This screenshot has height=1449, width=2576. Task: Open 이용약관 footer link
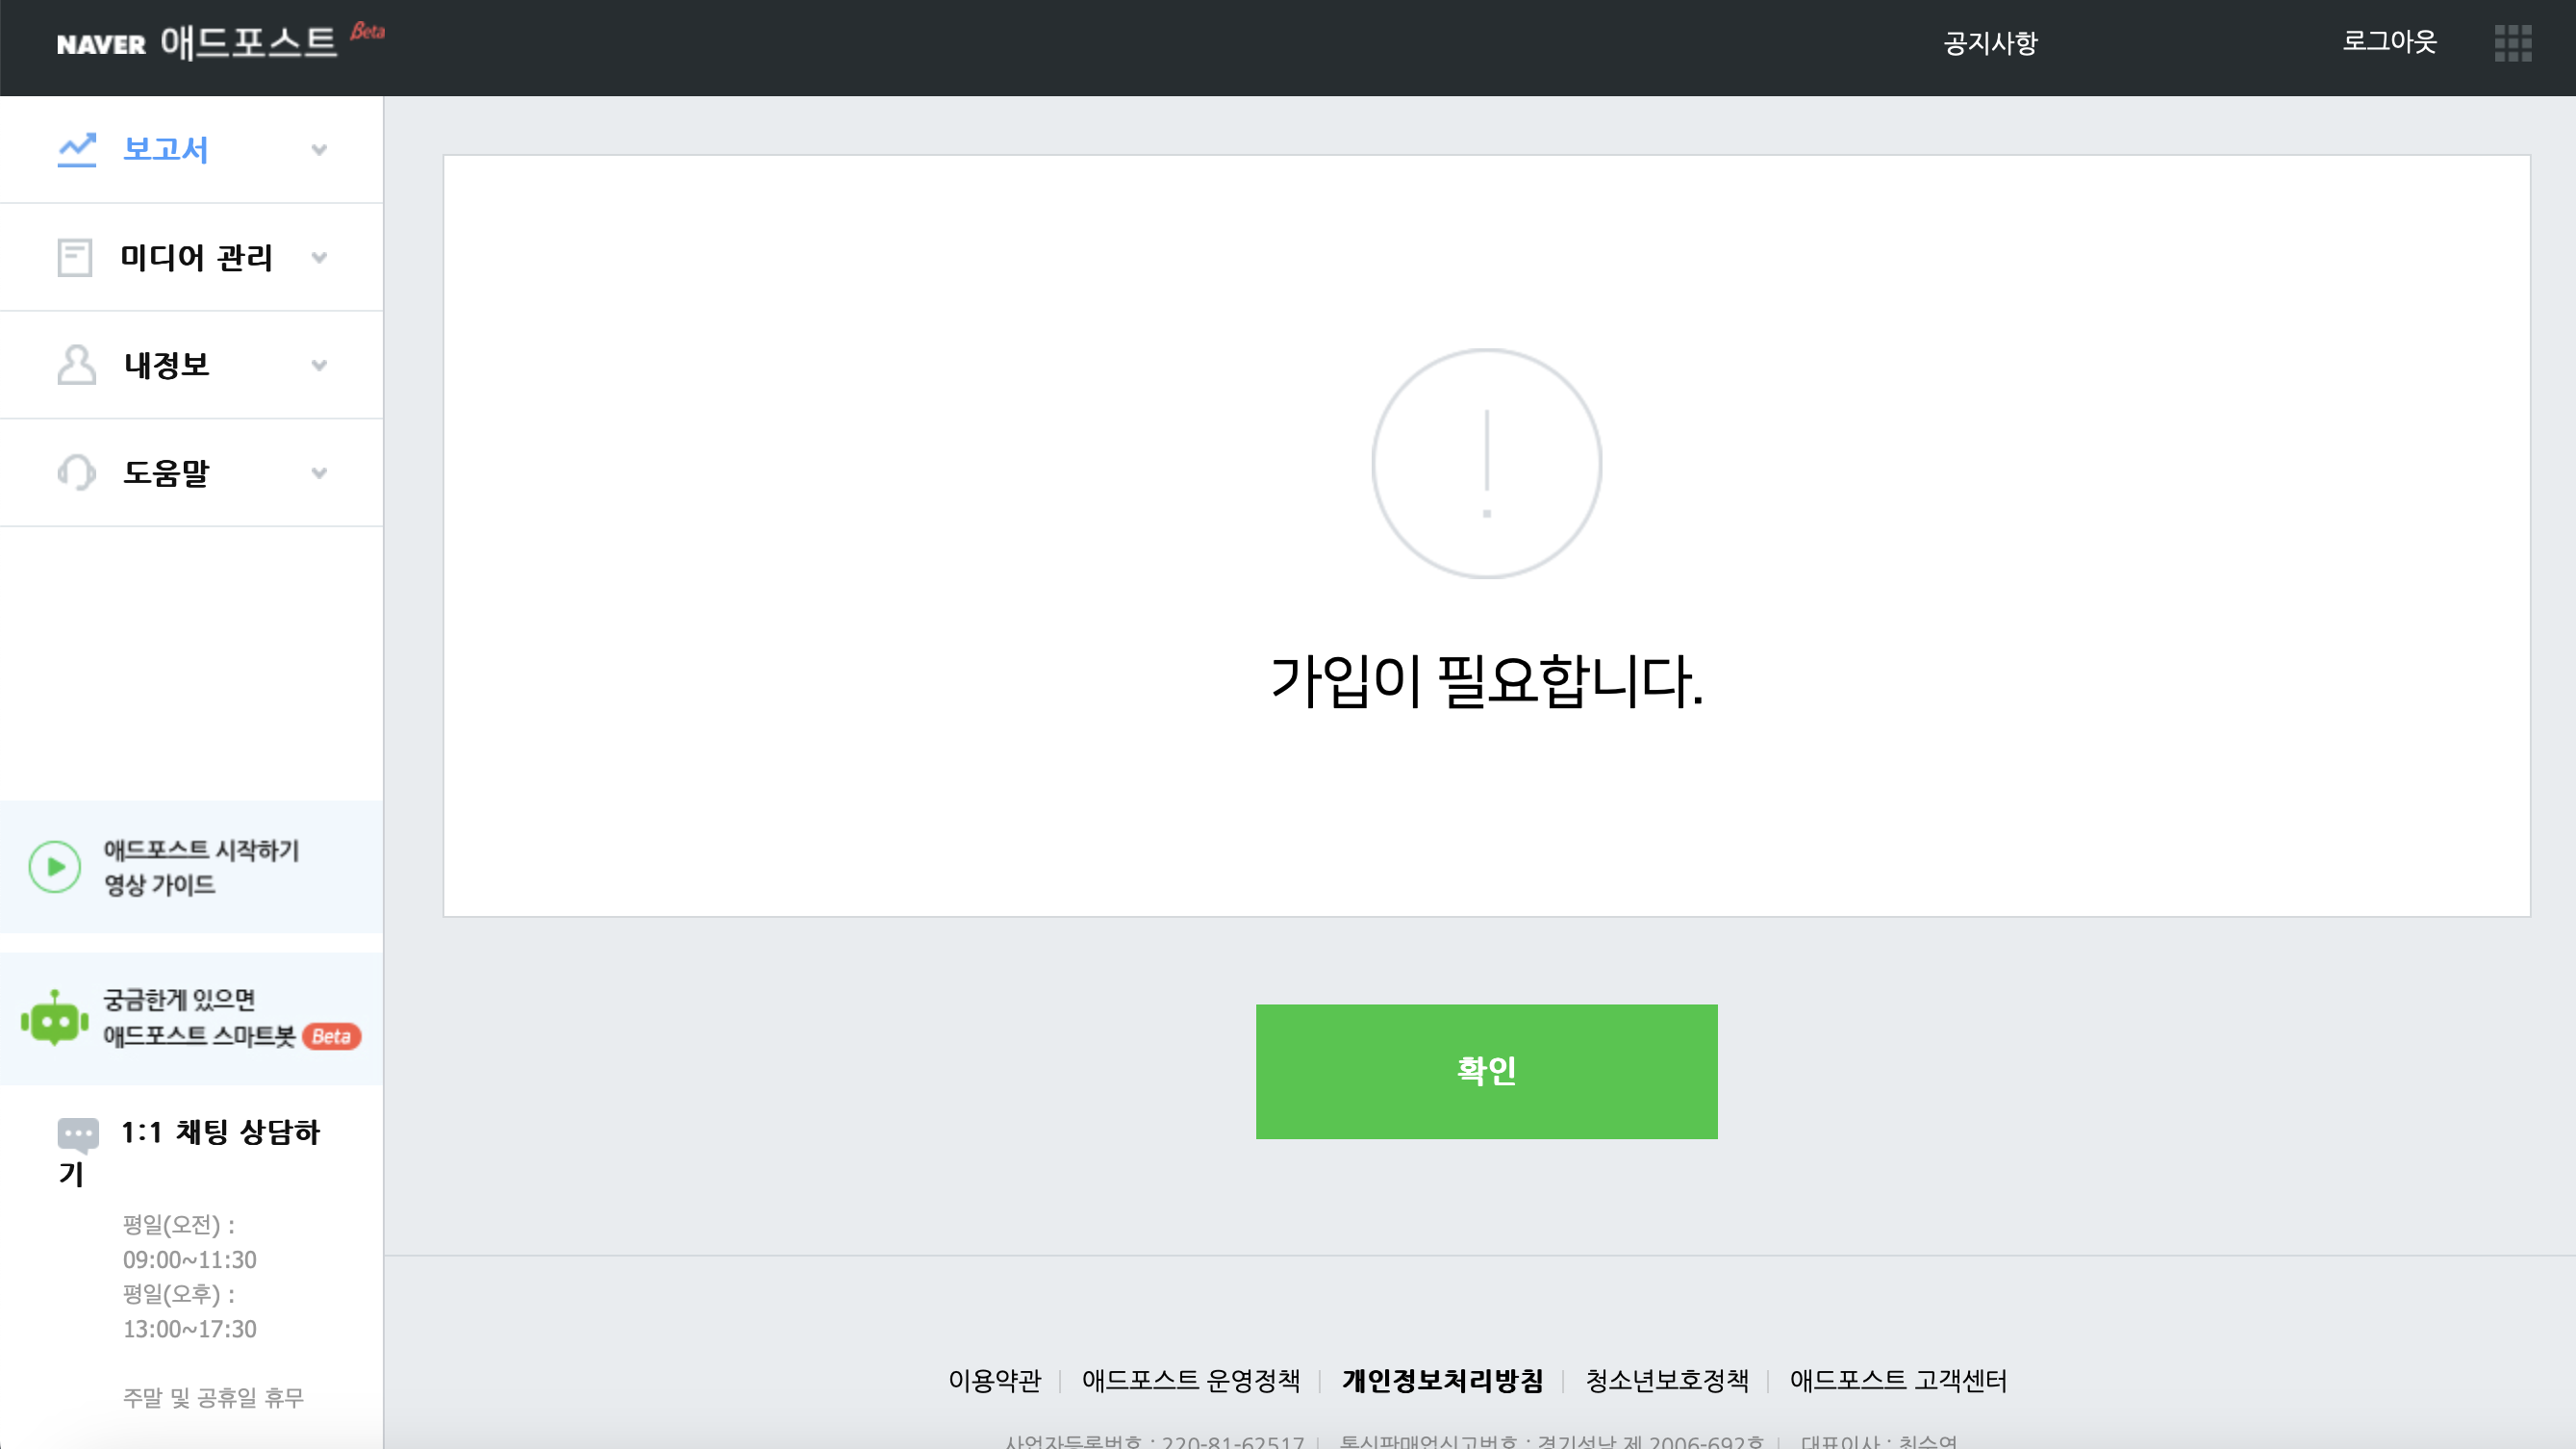994,1380
